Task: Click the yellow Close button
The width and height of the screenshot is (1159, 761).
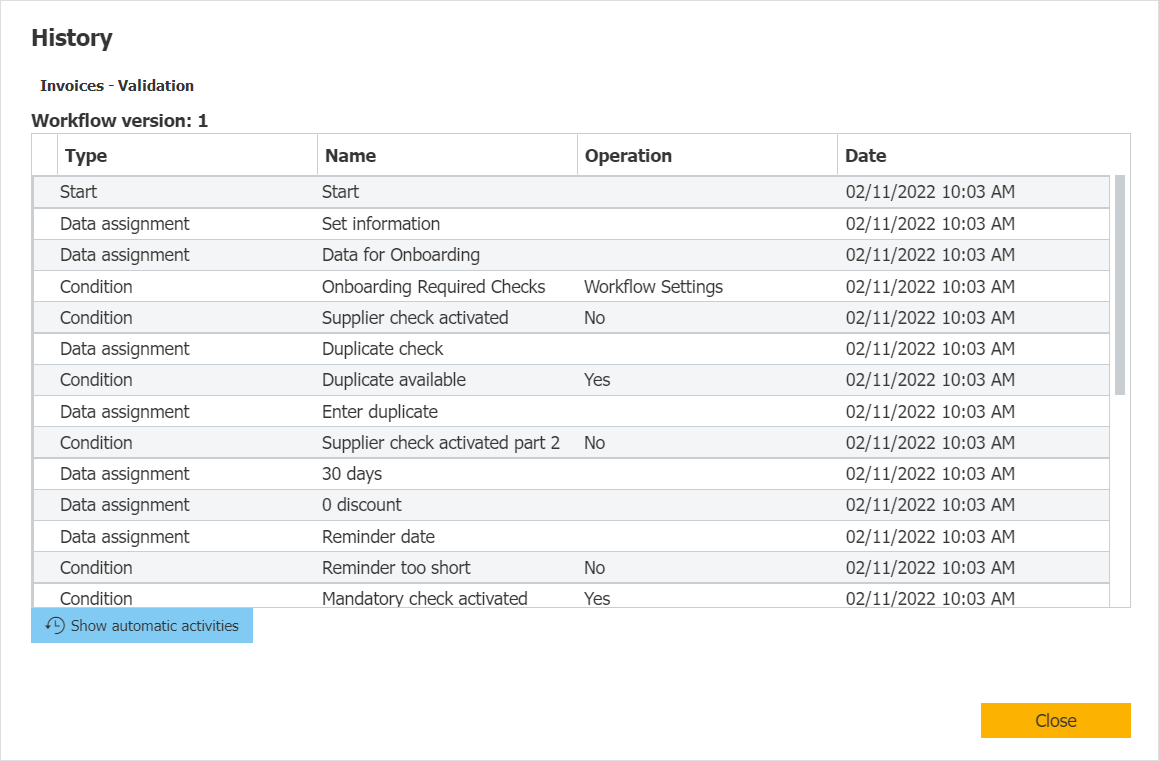Action: click(x=1055, y=720)
